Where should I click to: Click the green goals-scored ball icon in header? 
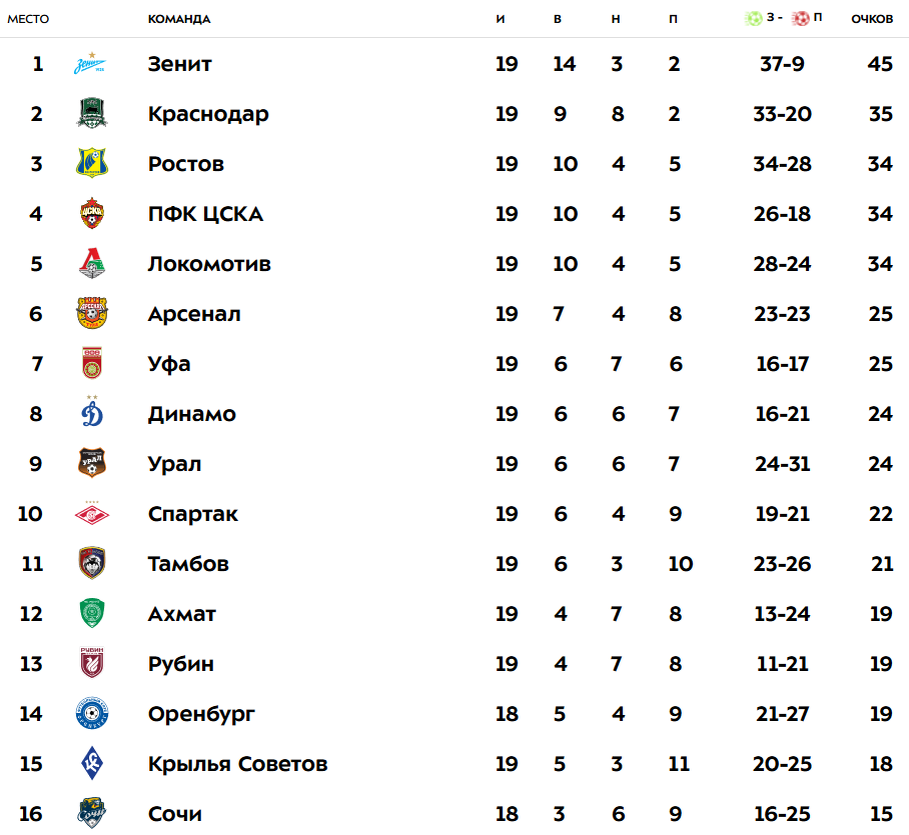coord(754,18)
